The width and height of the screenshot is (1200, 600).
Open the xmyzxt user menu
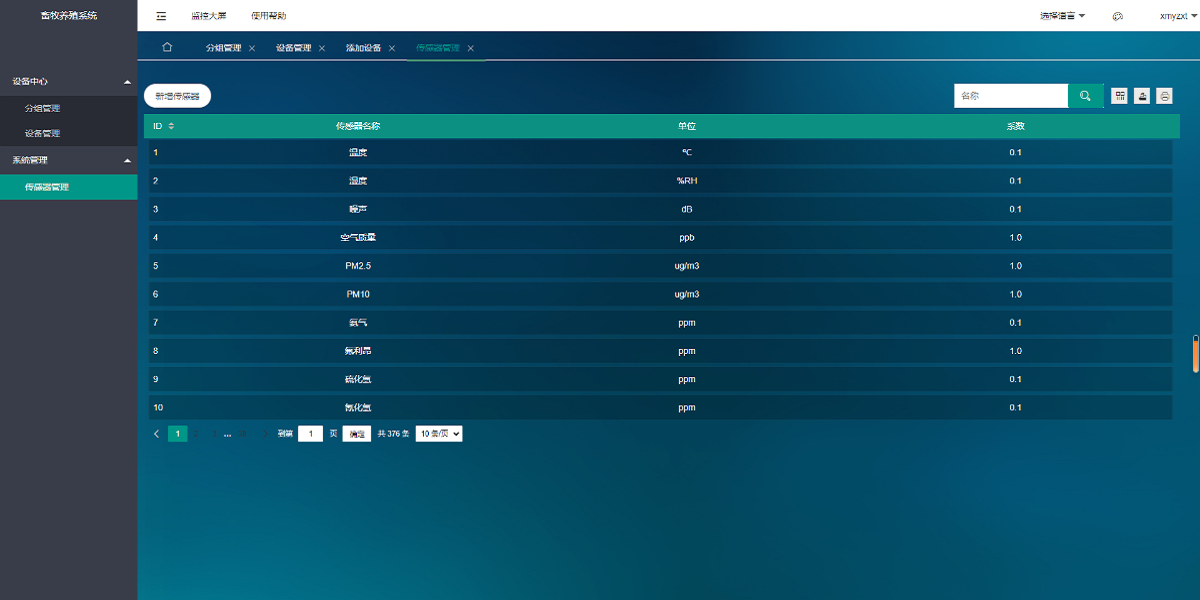pyautogui.click(x=1176, y=16)
